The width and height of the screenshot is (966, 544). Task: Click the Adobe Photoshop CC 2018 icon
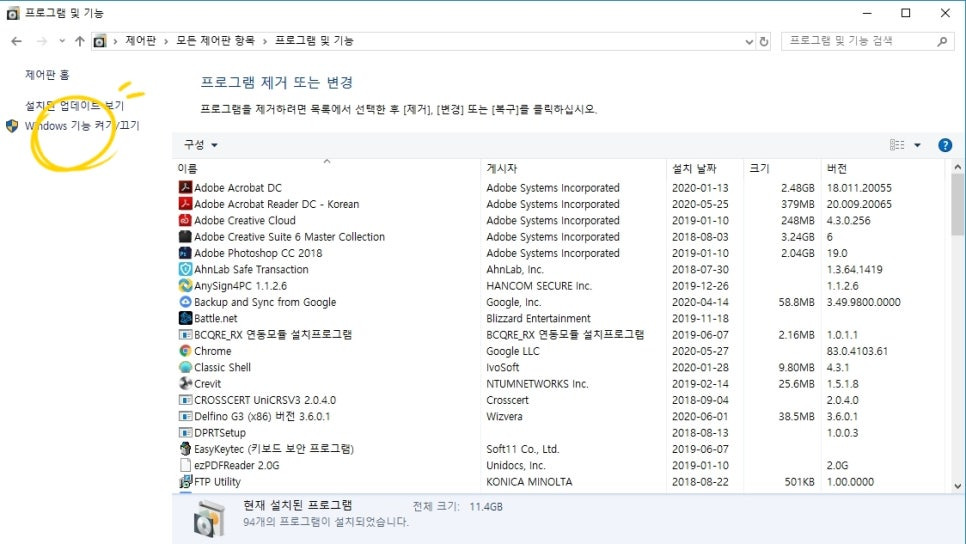pos(185,253)
